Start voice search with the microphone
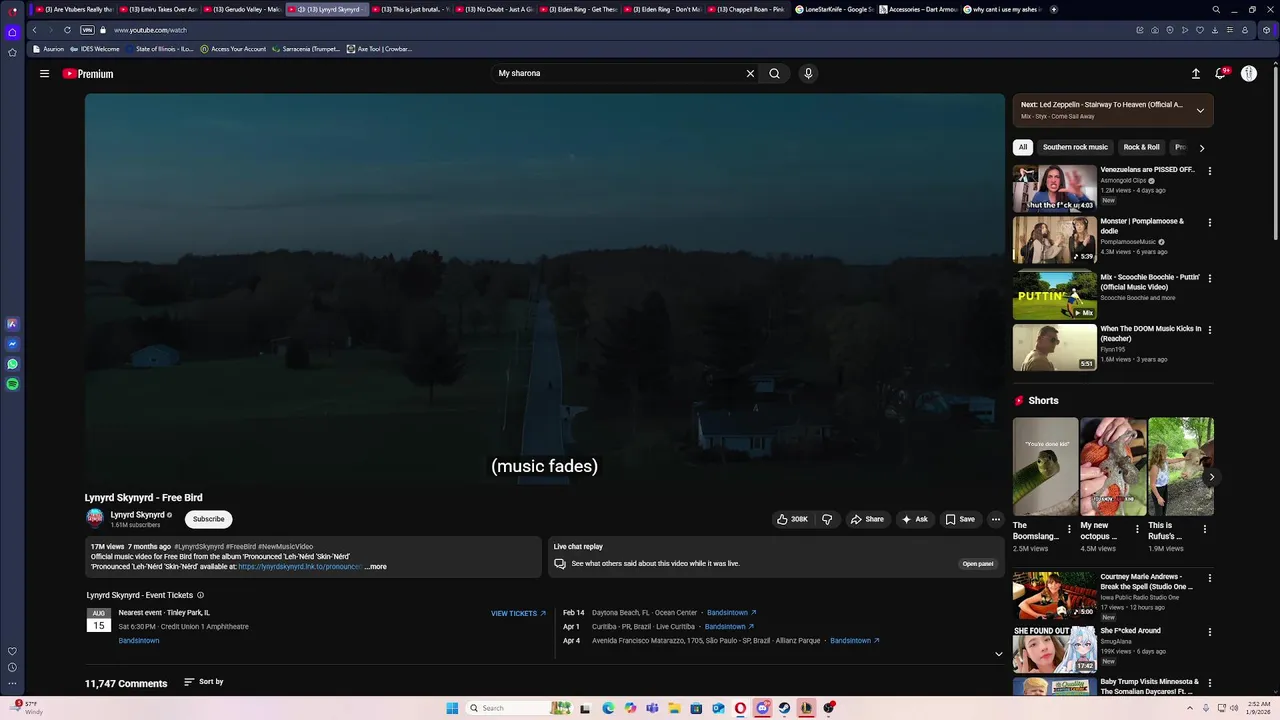This screenshot has width=1280, height=720. pyautogui.click(x=808, y=73)
